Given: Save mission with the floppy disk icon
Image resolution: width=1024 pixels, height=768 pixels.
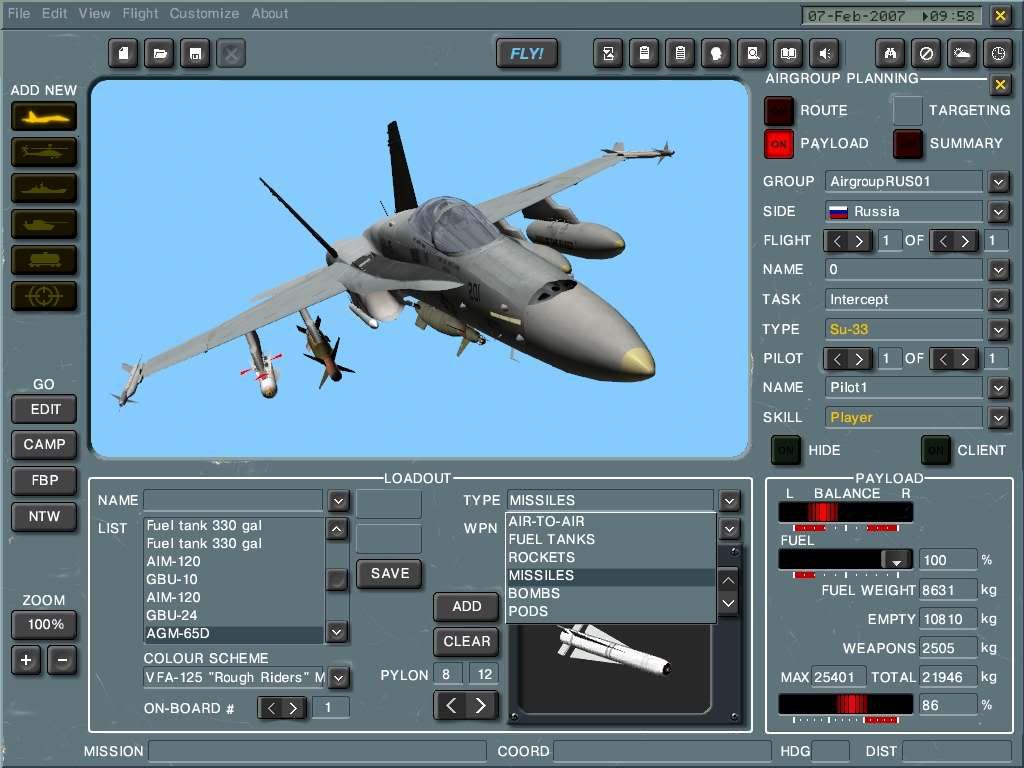Looking at the screenshot, I should (x=195, y=54).
